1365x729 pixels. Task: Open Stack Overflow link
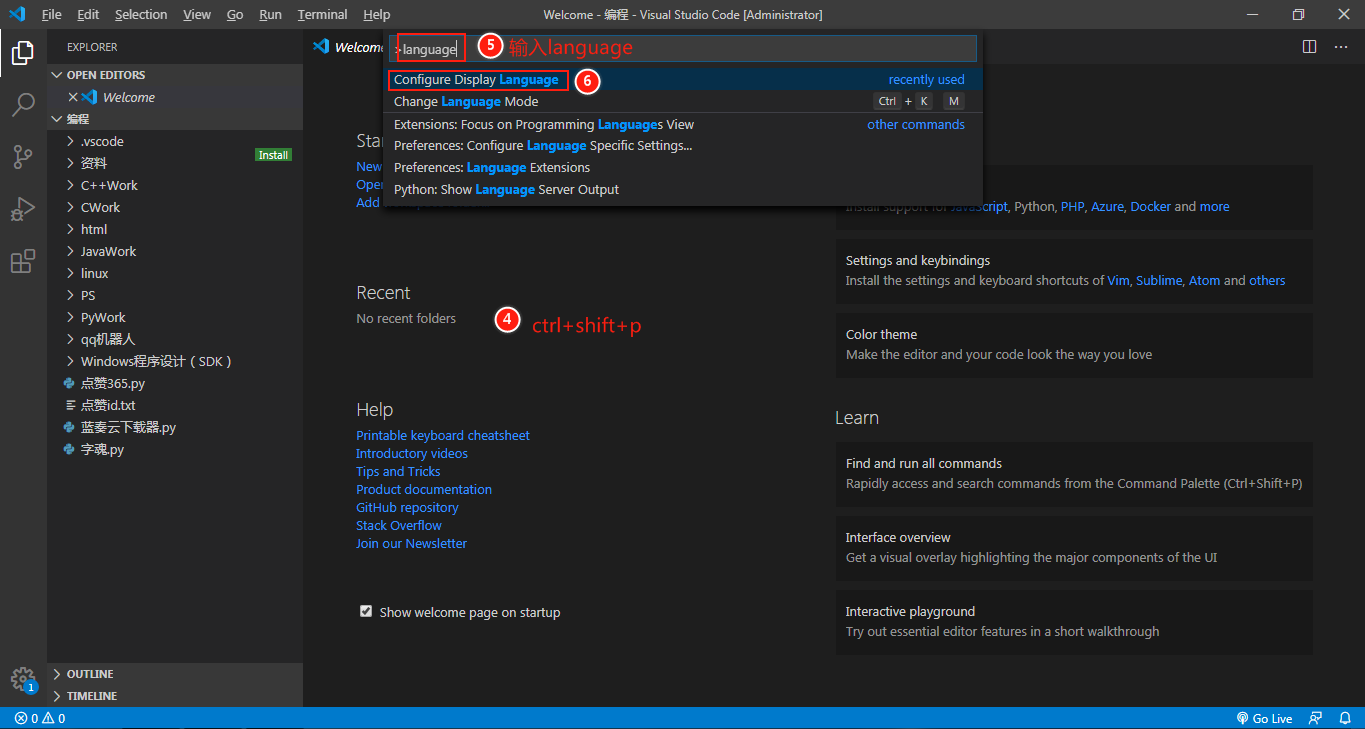(x=399, y=525)
